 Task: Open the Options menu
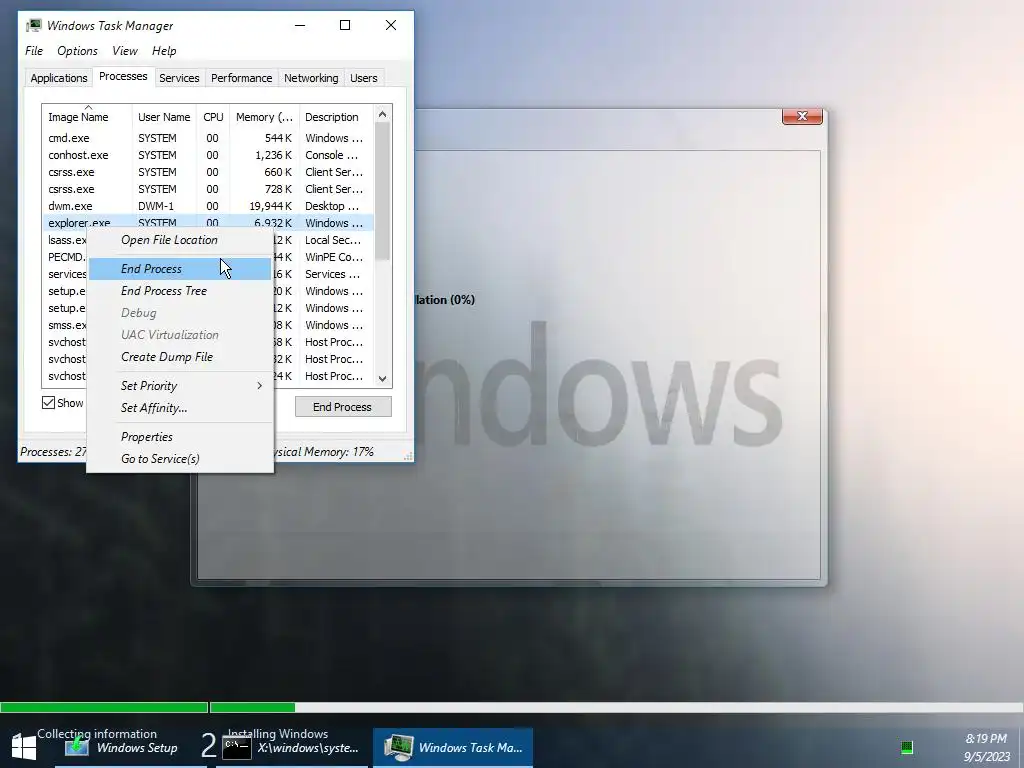77,51
